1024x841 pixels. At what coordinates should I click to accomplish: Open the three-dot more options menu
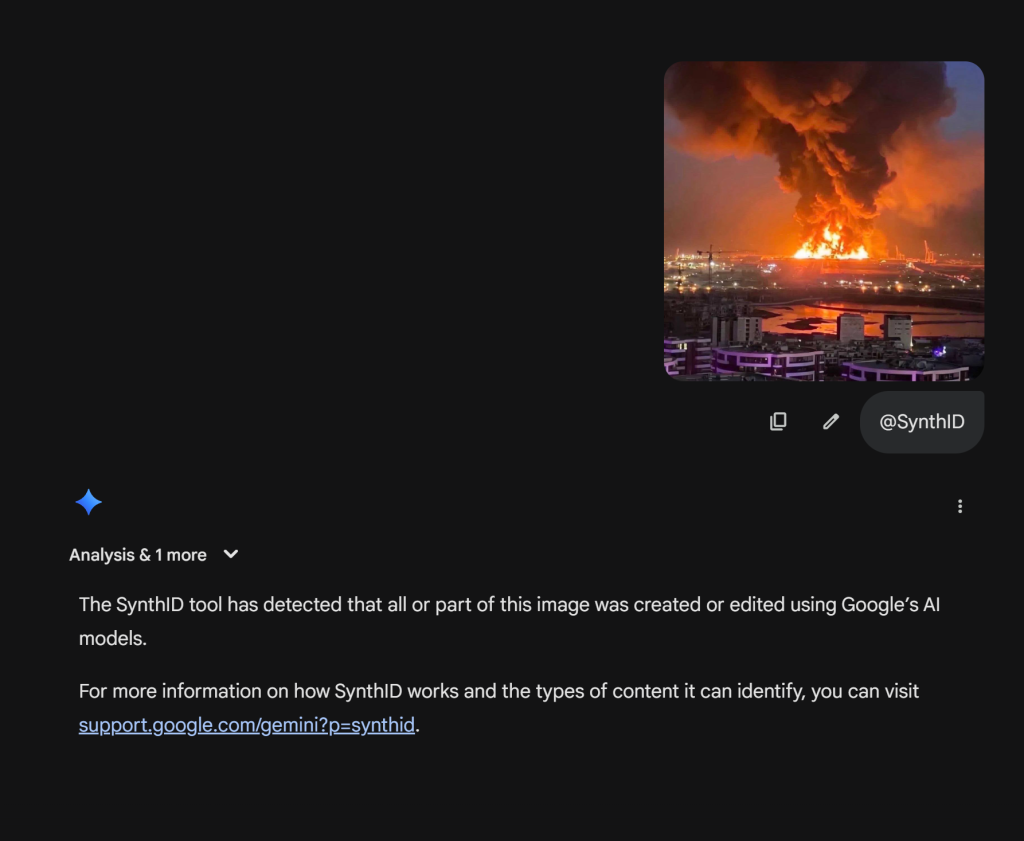click(960, 506)
